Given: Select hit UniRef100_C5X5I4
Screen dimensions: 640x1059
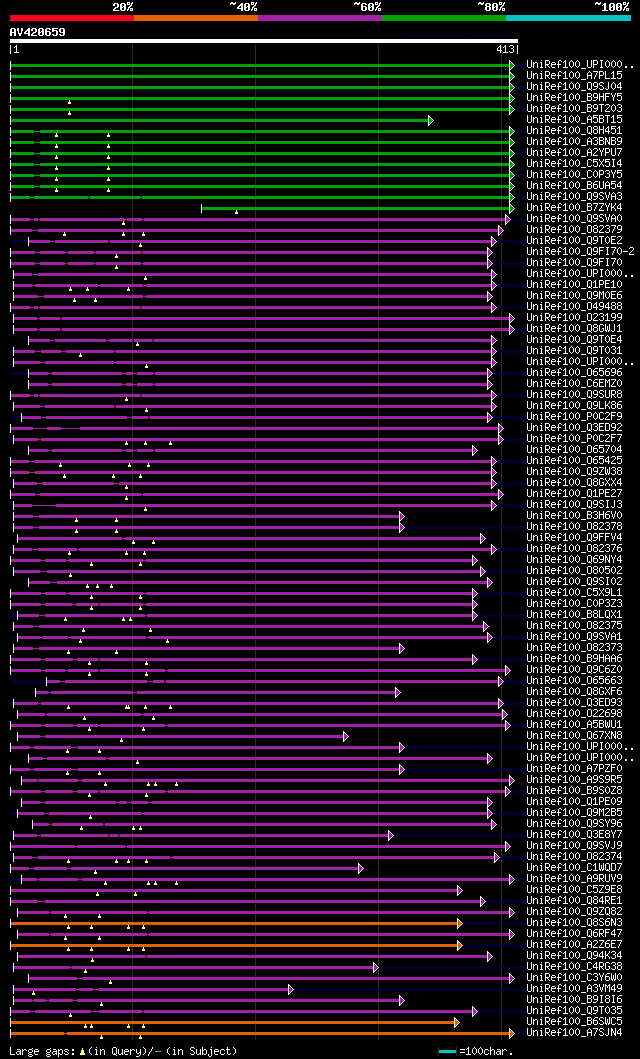Looking at the screenshot, I should 575,163.
